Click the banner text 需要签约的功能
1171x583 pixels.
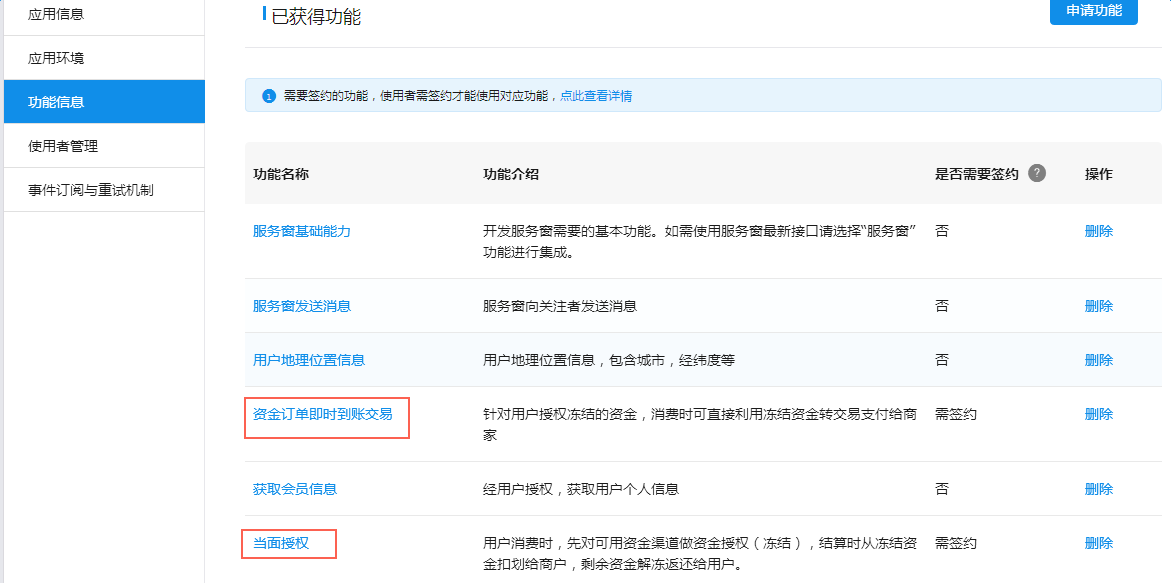tap(326, 96)
